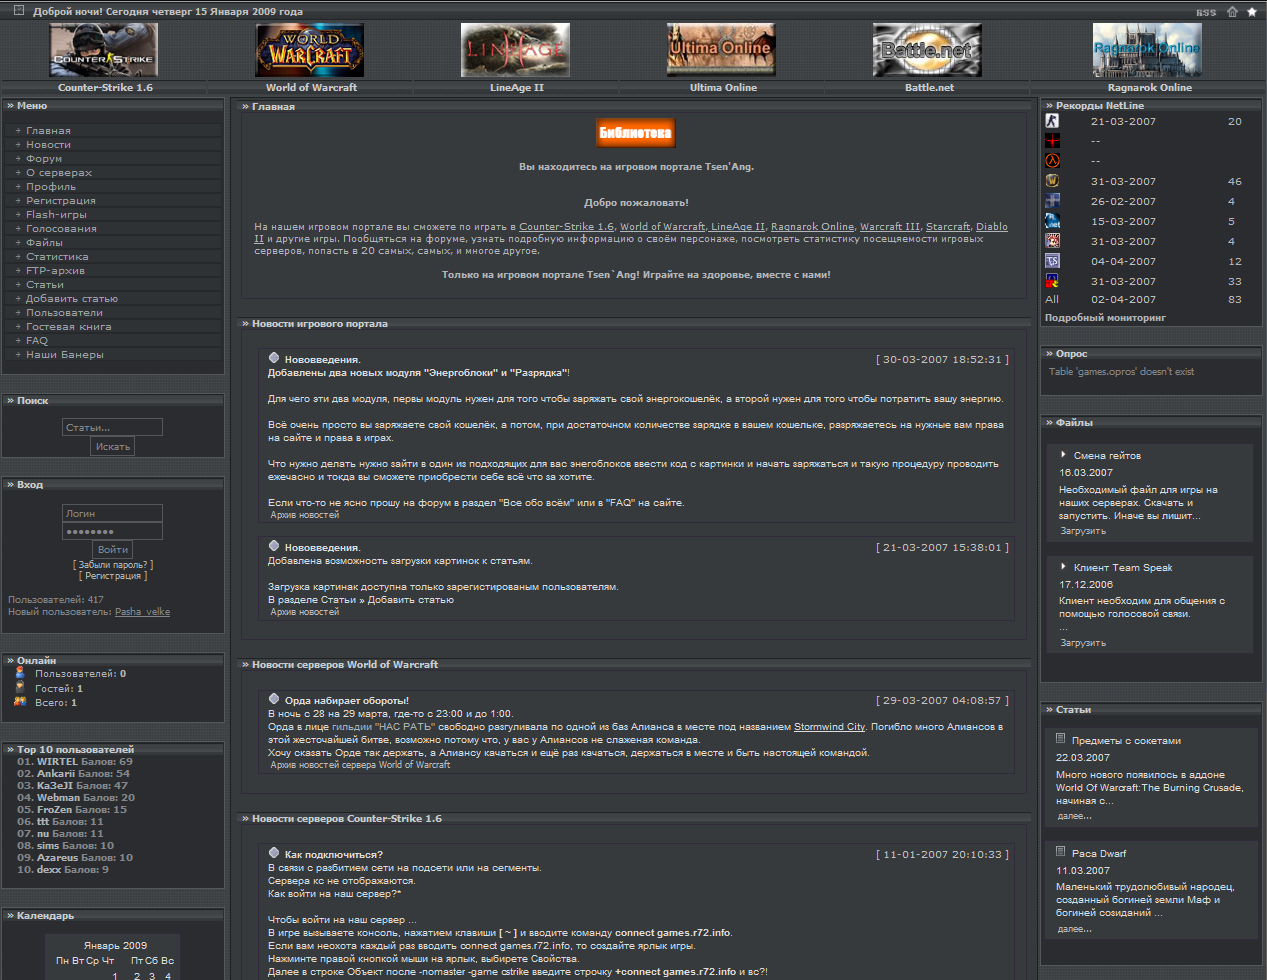Open Статистика in the side menu
Image resolution: width=1267 pixels, height=980 pixels.
57,257
